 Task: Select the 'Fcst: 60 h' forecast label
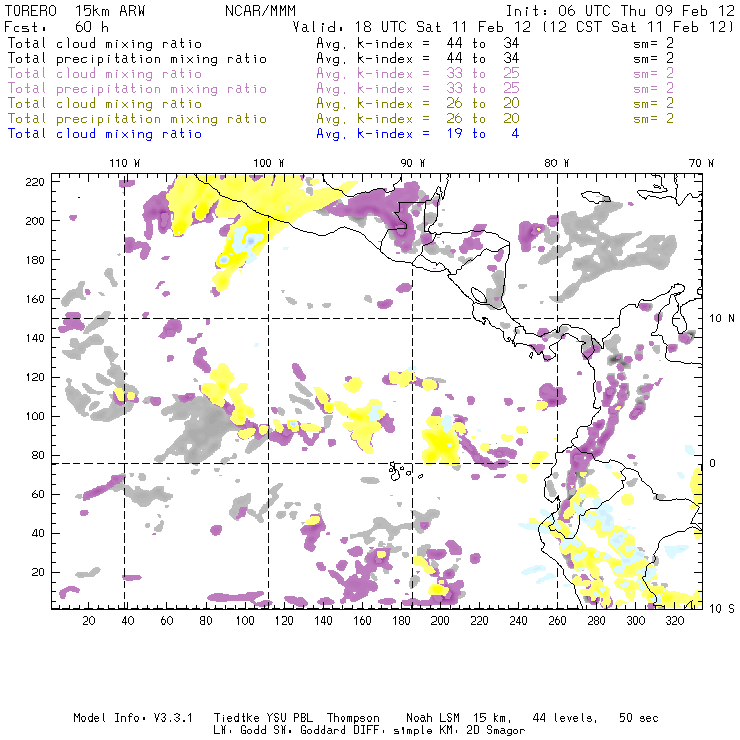(56, 27)
